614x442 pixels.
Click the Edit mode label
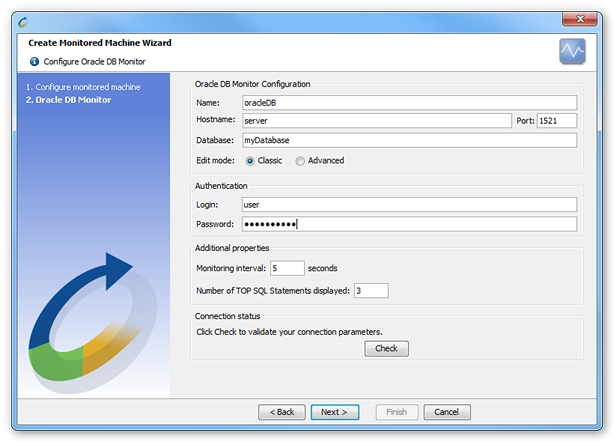(x=215, y=161)
